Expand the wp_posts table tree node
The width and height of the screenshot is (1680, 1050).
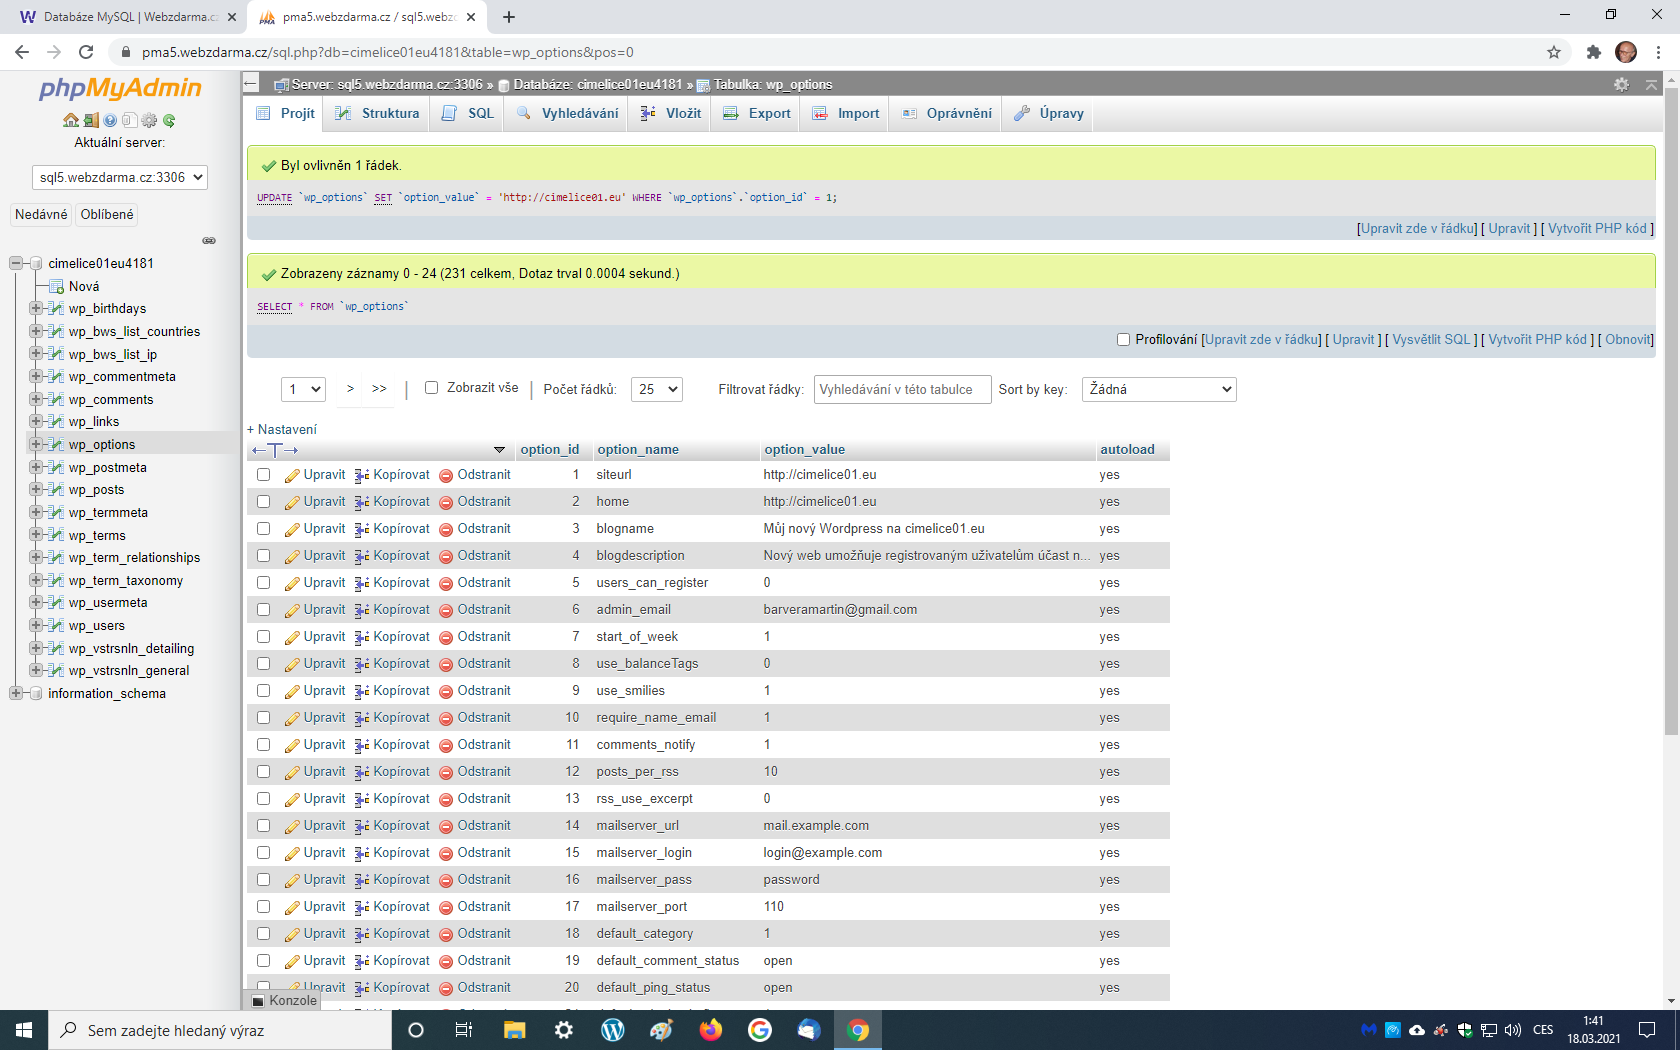tap(36, 490)
